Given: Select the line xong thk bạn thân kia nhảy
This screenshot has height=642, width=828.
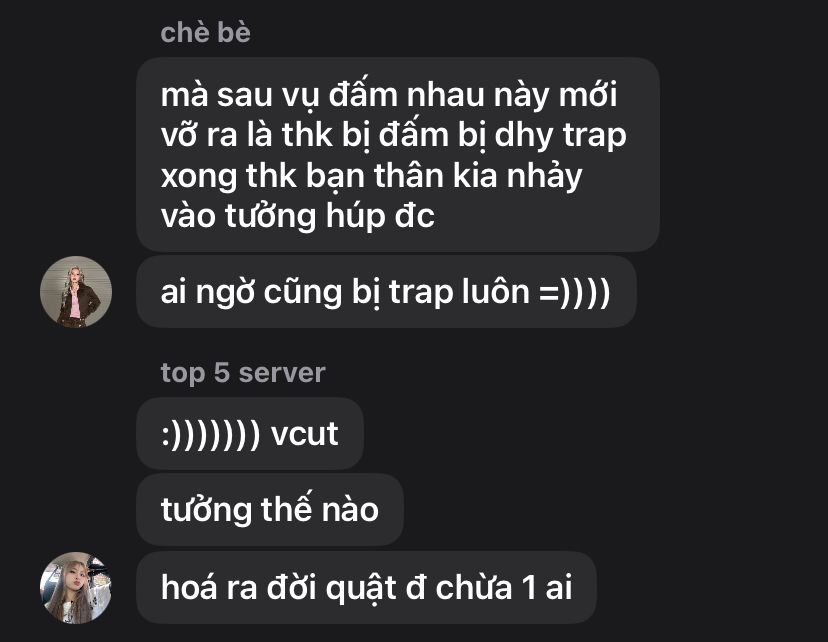Looking at the screenshot, I should 371,176.
